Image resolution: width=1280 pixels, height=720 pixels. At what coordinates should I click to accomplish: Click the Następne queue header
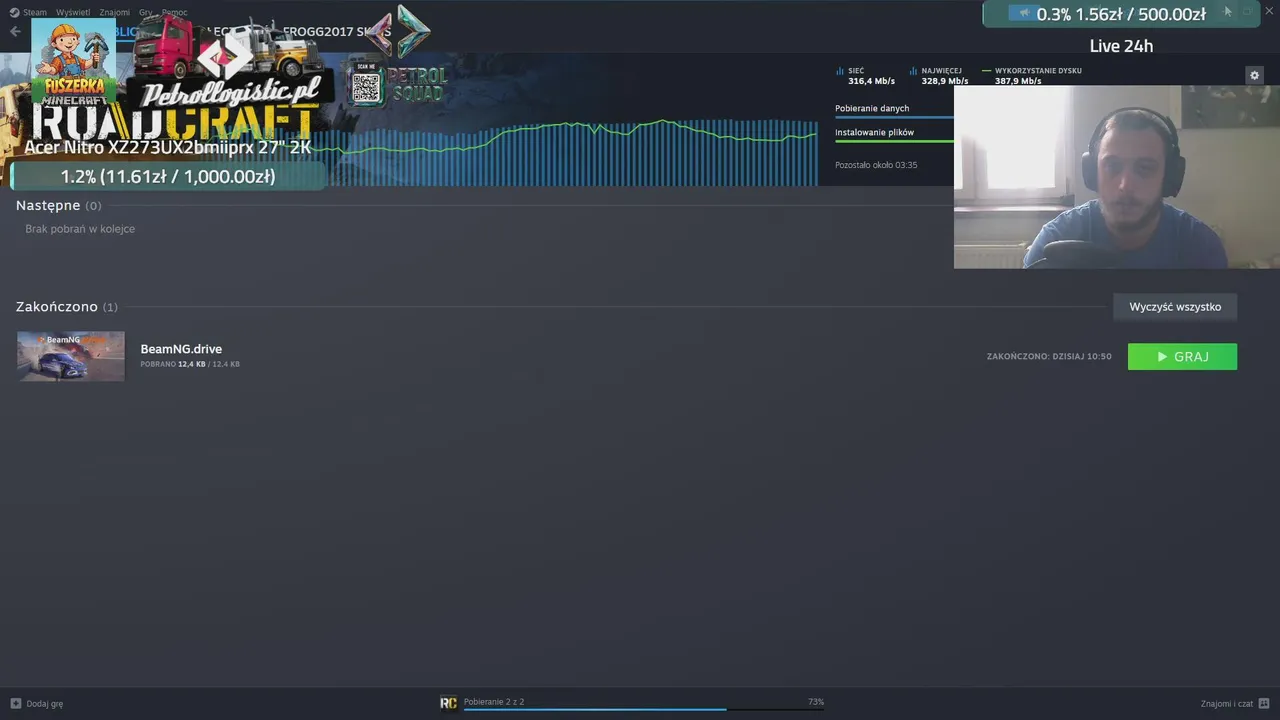[48, 205]
